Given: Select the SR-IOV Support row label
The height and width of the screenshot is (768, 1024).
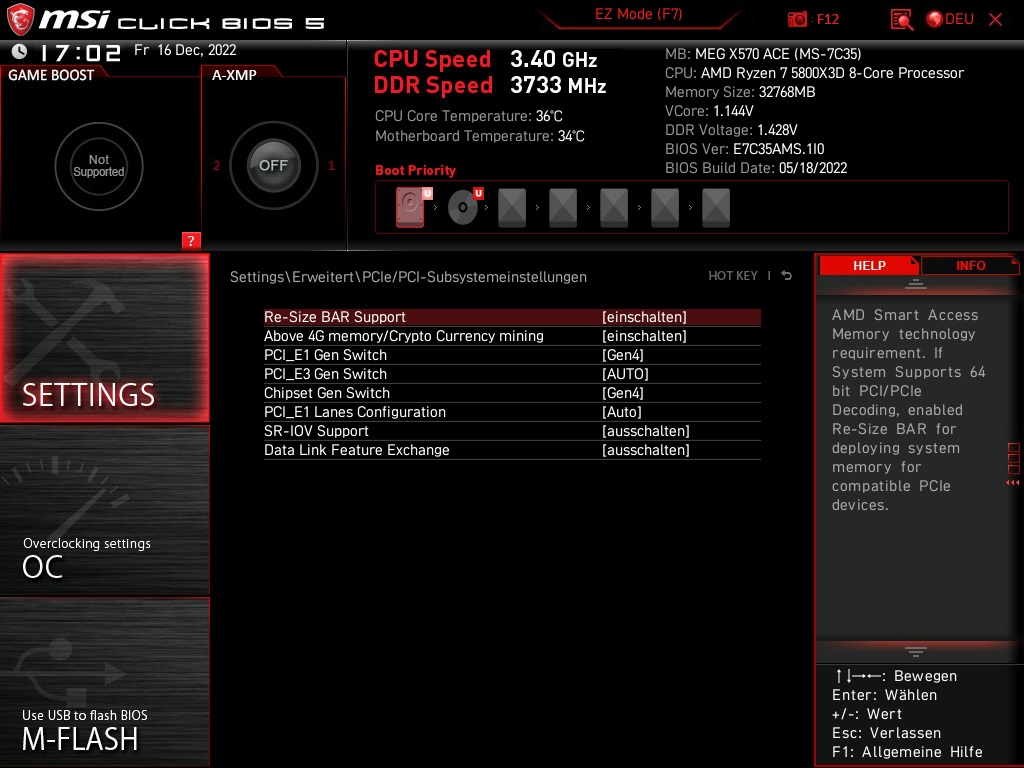Looking at the screenshot, I should coord(316,431).
